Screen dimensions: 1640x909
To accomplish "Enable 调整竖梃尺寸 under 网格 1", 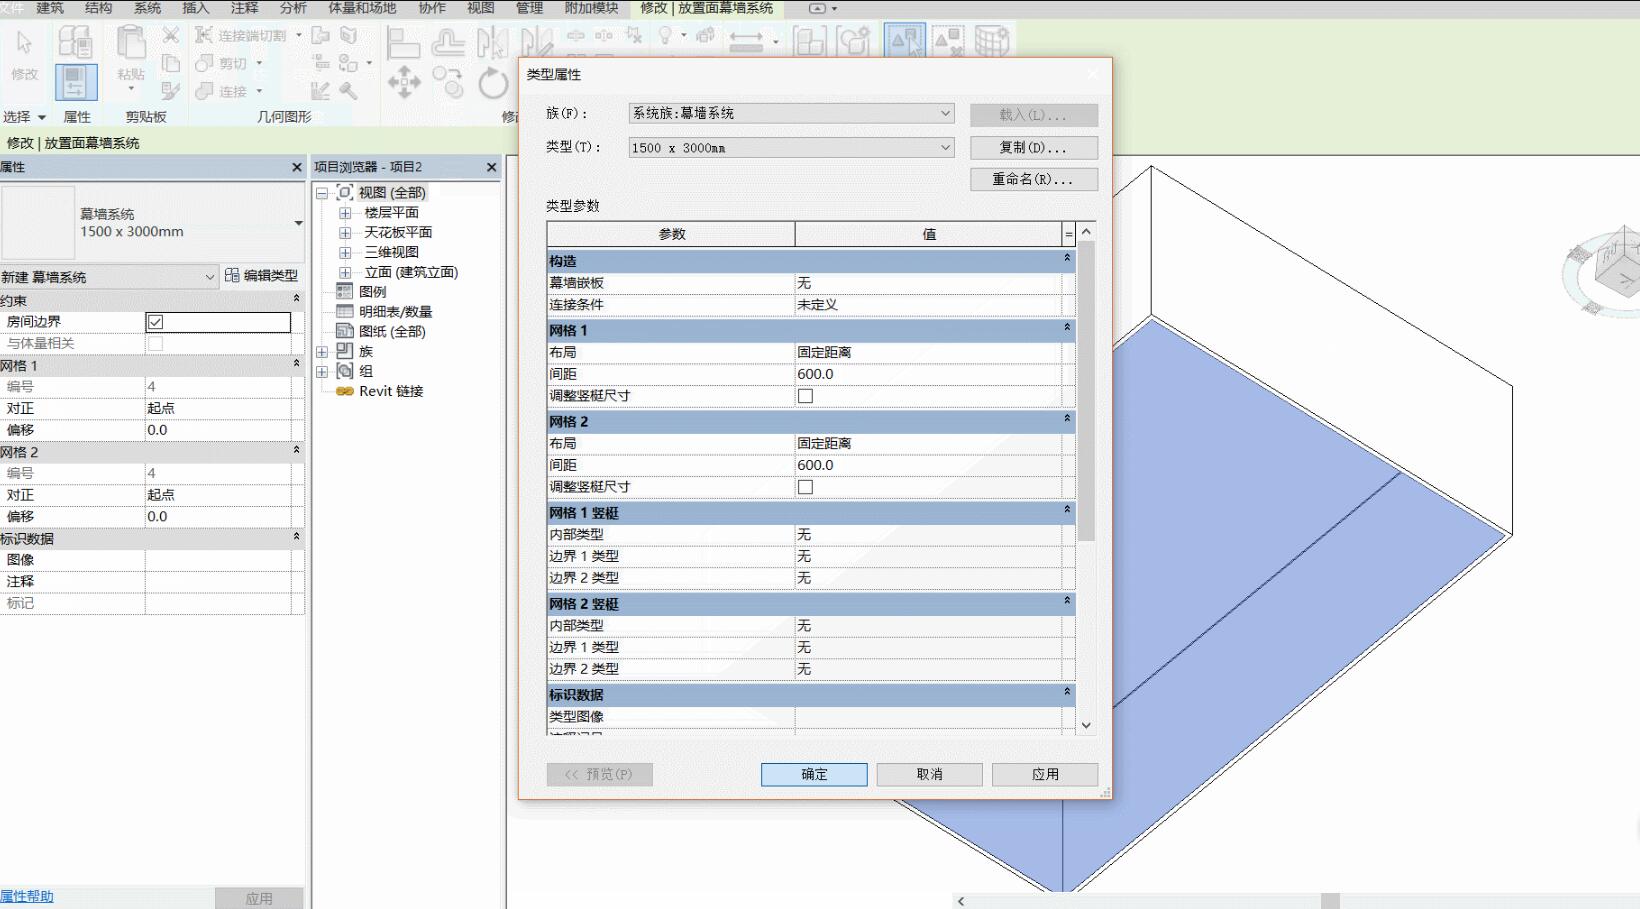I will 805,396.
